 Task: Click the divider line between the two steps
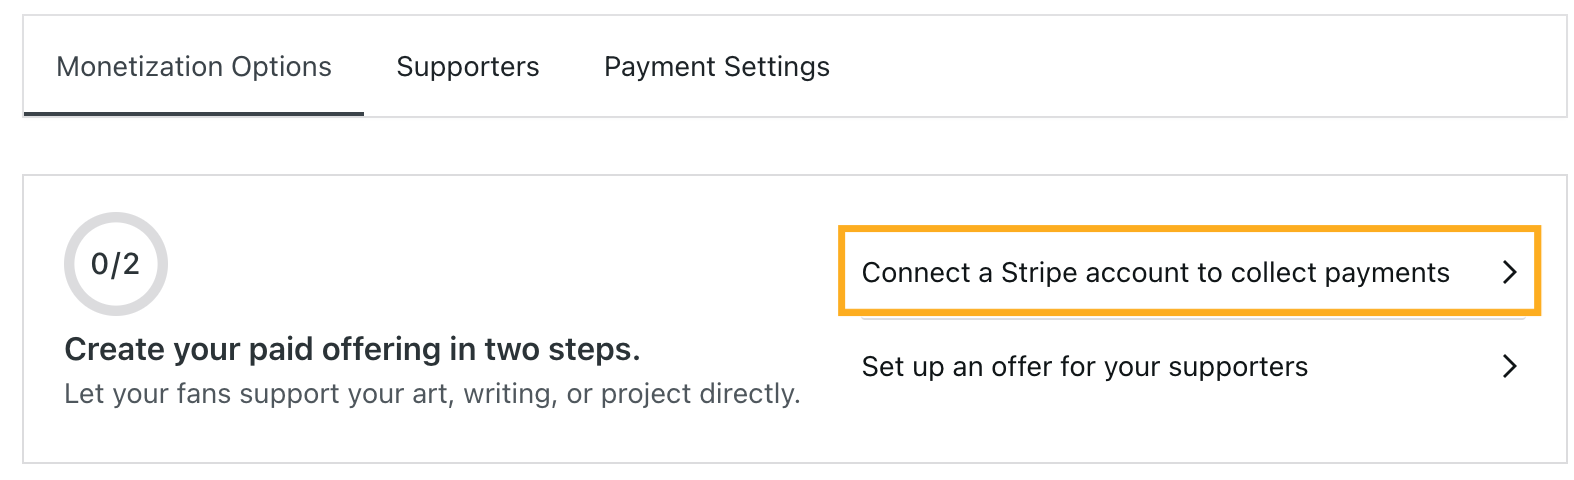(1190, 319)
